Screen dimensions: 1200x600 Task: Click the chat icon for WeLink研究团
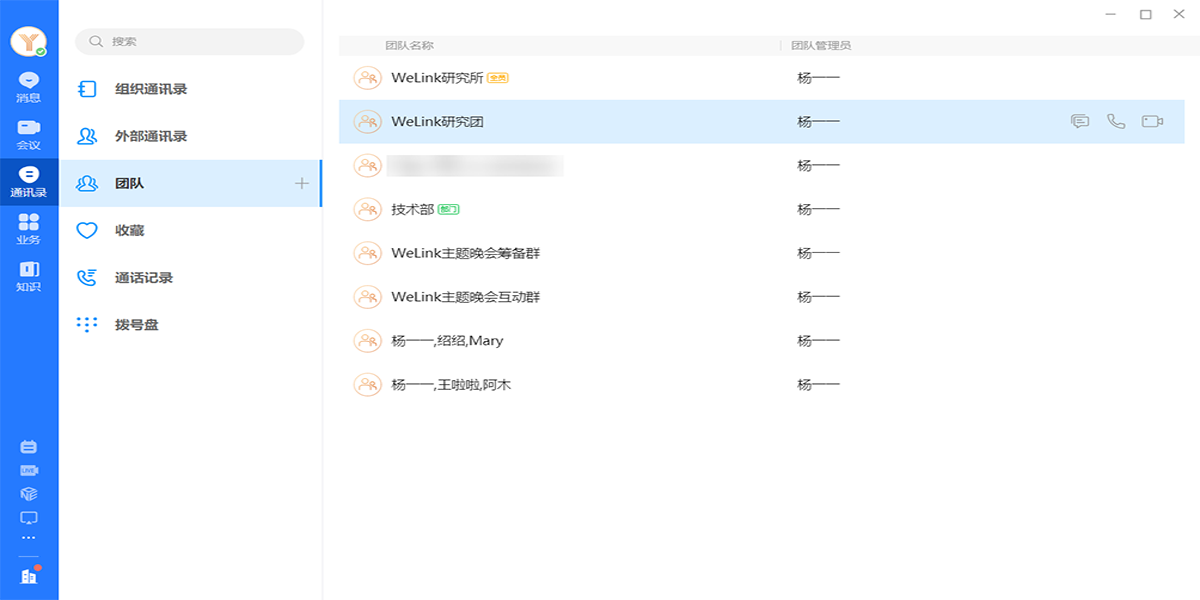click(1080, 121)
